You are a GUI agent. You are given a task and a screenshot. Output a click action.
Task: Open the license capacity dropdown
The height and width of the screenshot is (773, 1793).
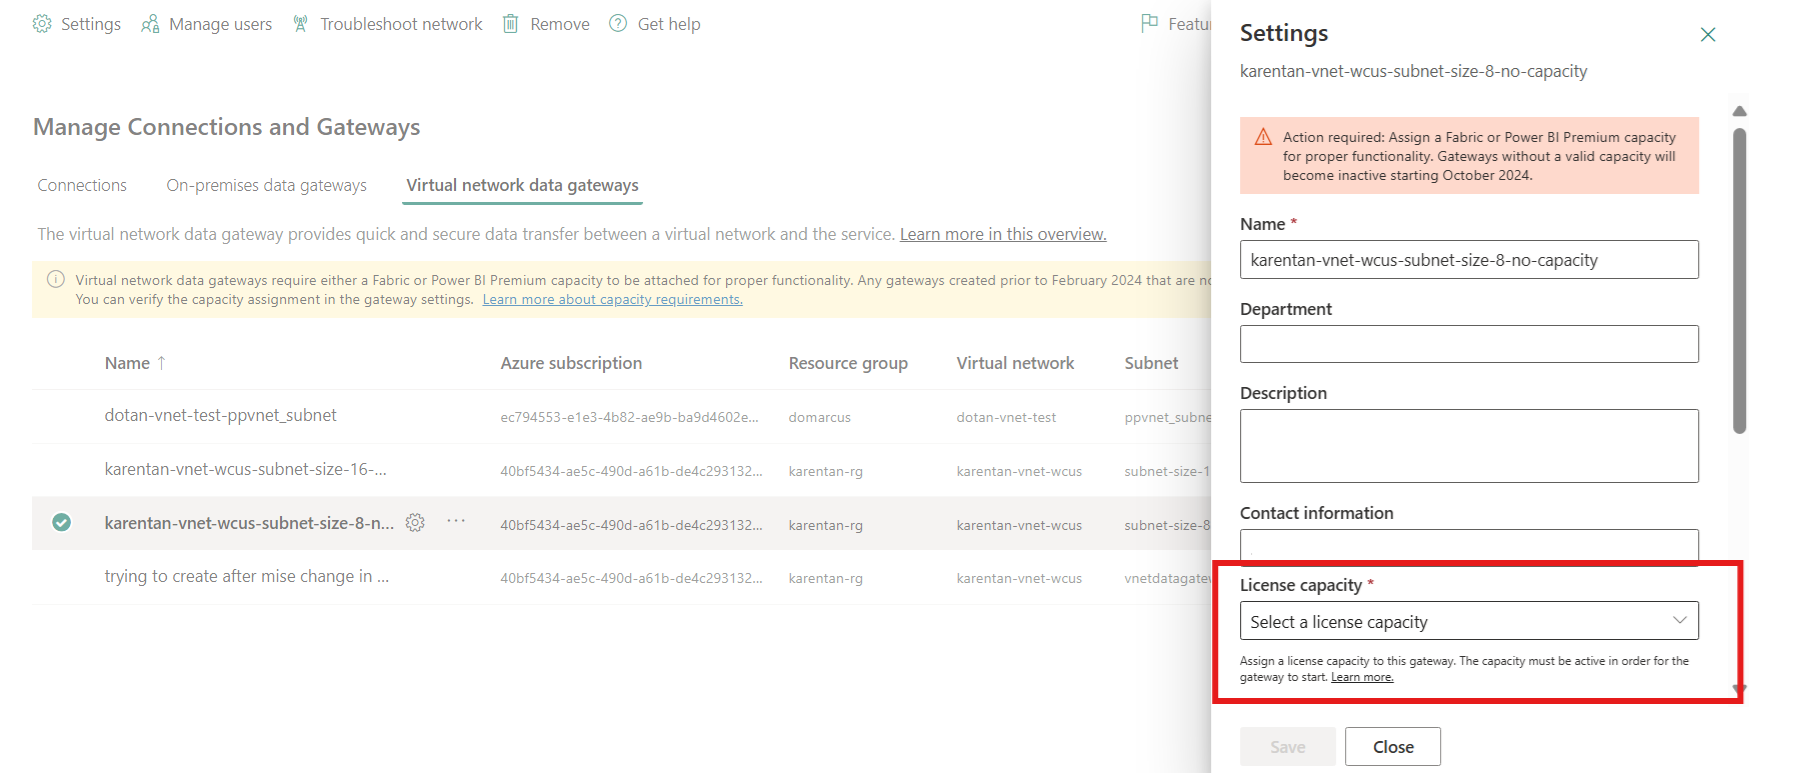[x=1468, y=621]
